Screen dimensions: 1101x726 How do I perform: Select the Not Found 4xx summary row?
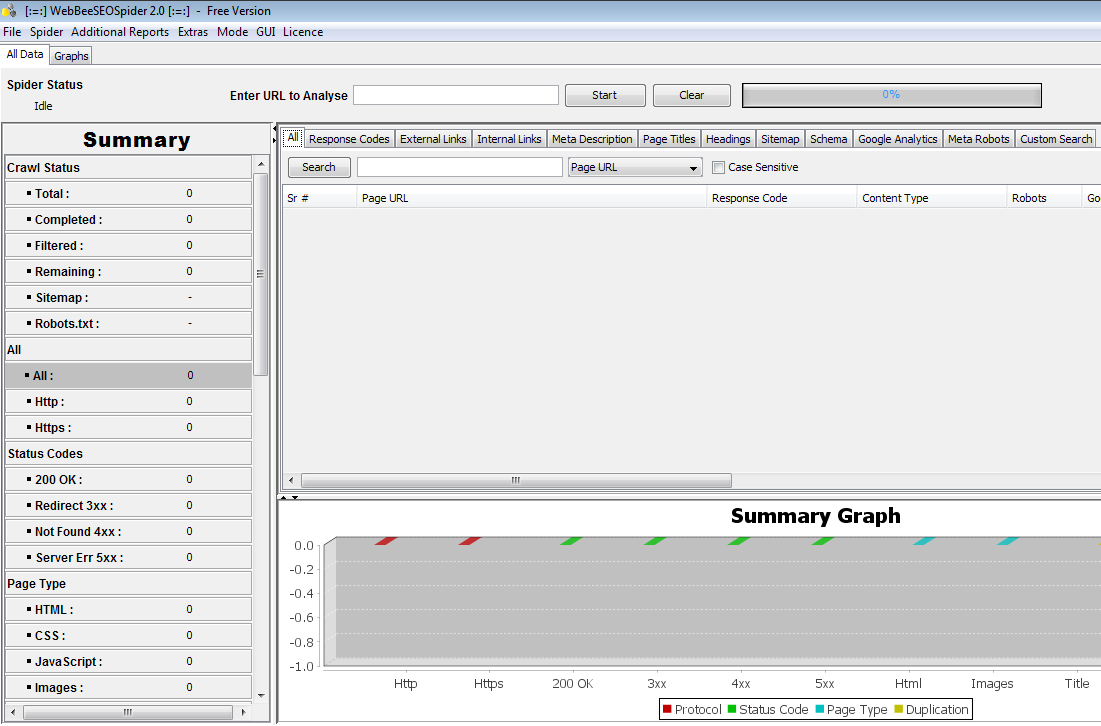128,532
